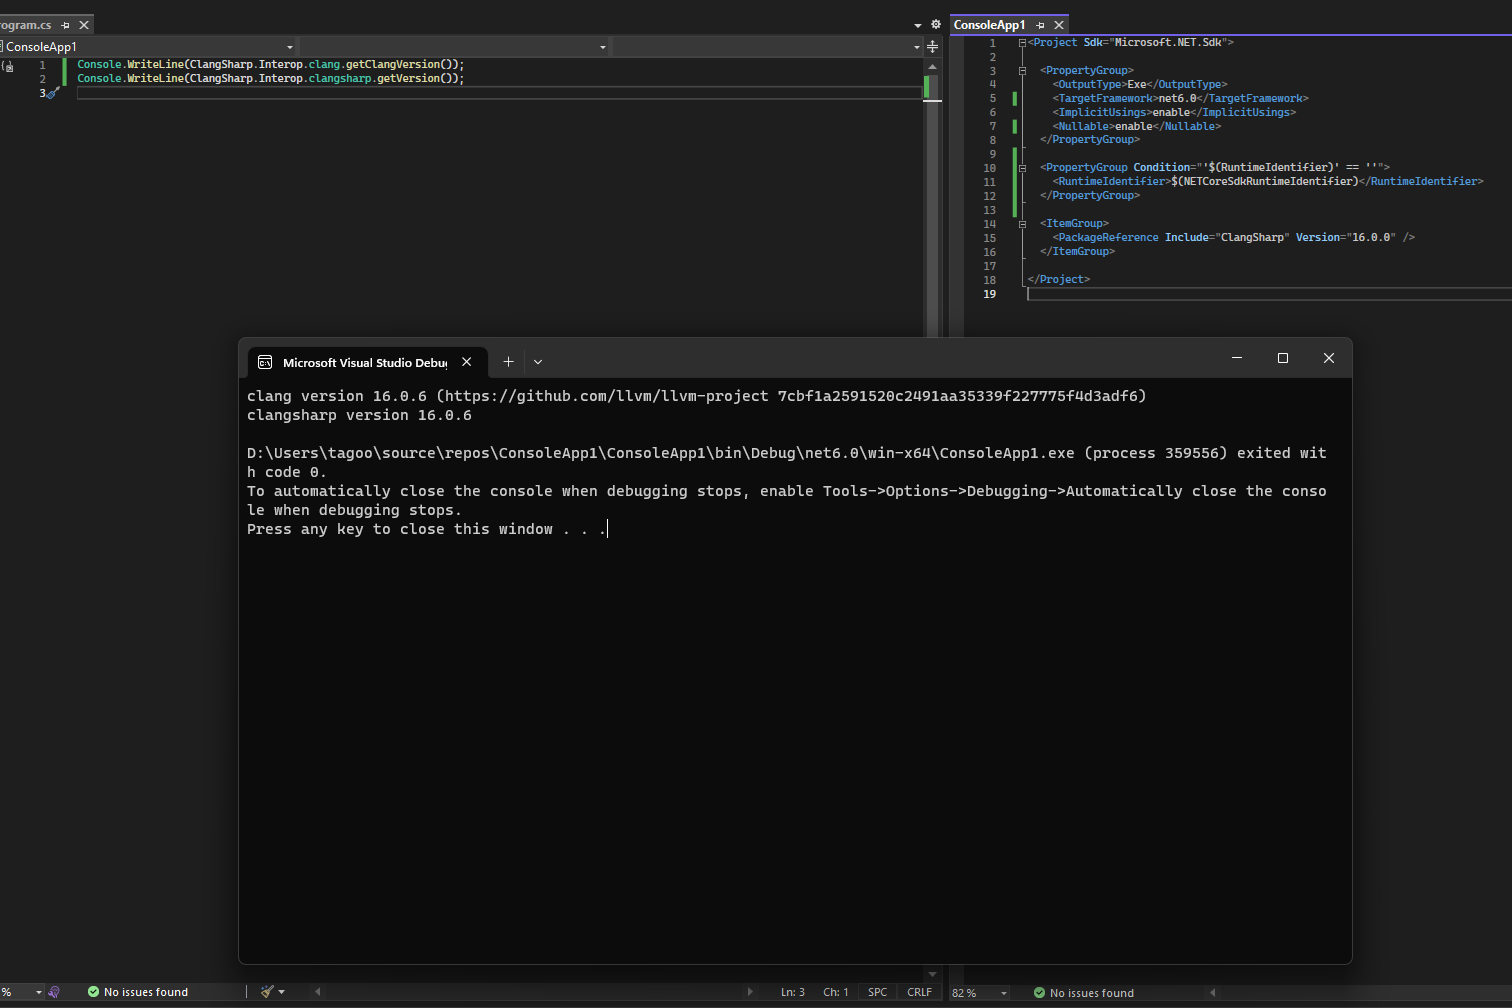This screenshot has width=1512, height=1008.
Task: Click the SPC indentation indicator
Action: [877, 991]
